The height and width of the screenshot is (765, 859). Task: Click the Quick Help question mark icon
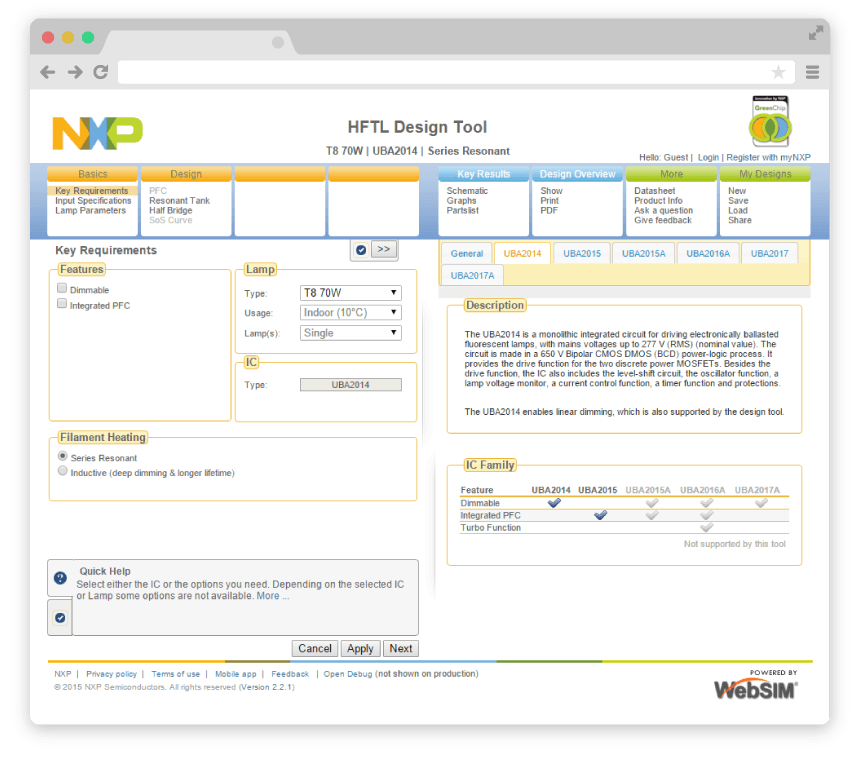click(60, 578)
